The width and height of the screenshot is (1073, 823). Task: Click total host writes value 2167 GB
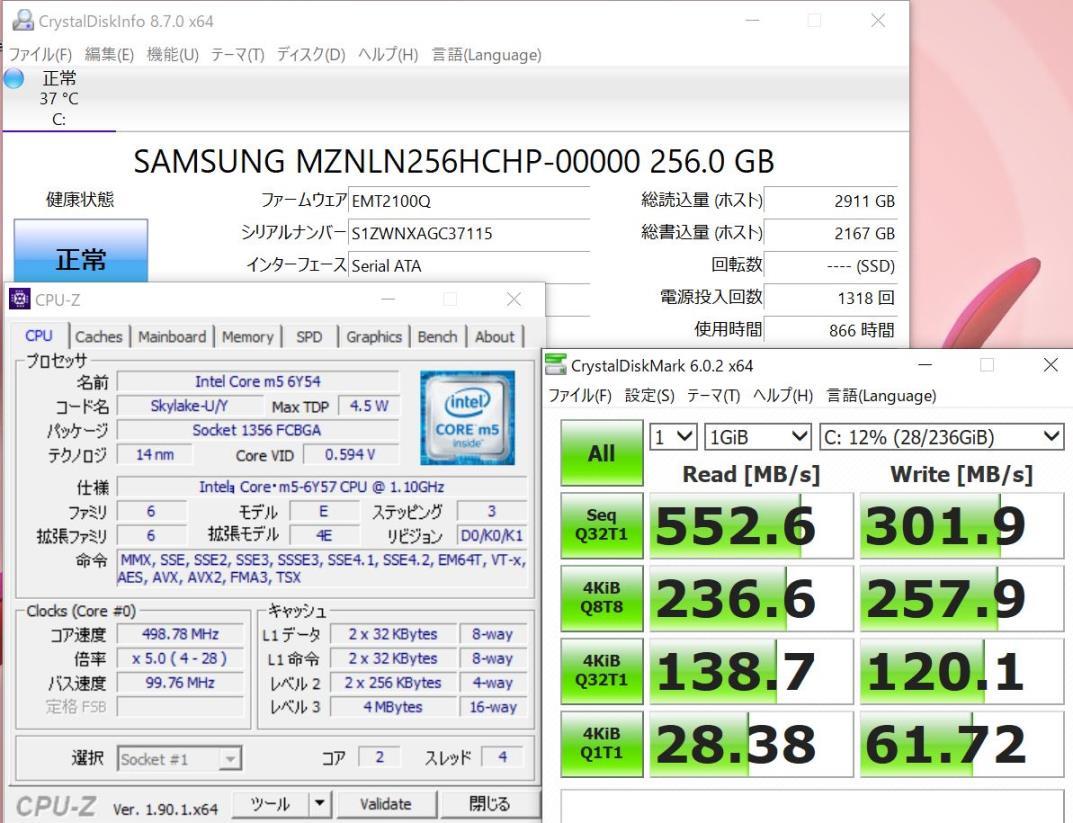(x=830, y=233)
